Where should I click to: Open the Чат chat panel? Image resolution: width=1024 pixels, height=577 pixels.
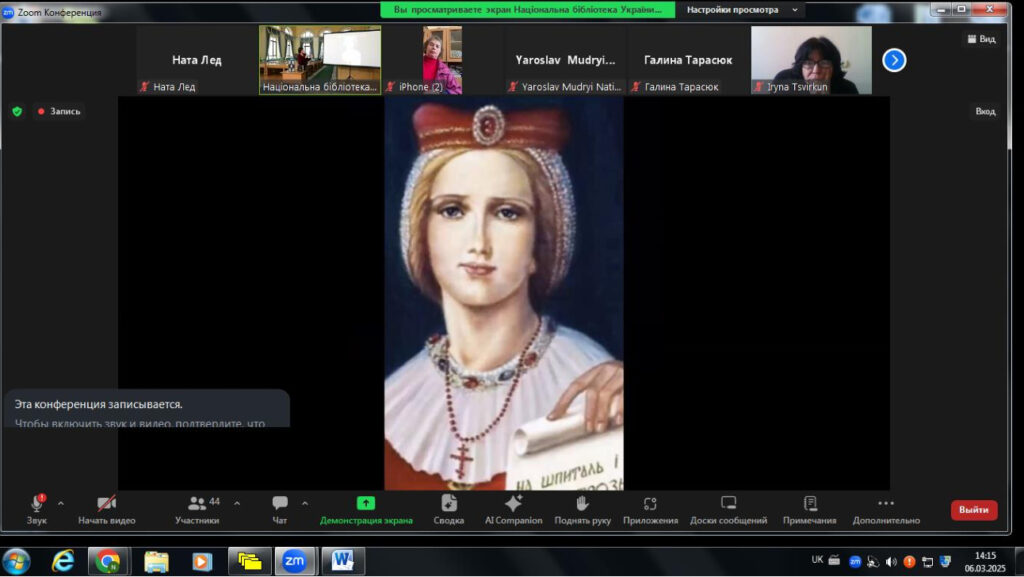coord(280,509)
